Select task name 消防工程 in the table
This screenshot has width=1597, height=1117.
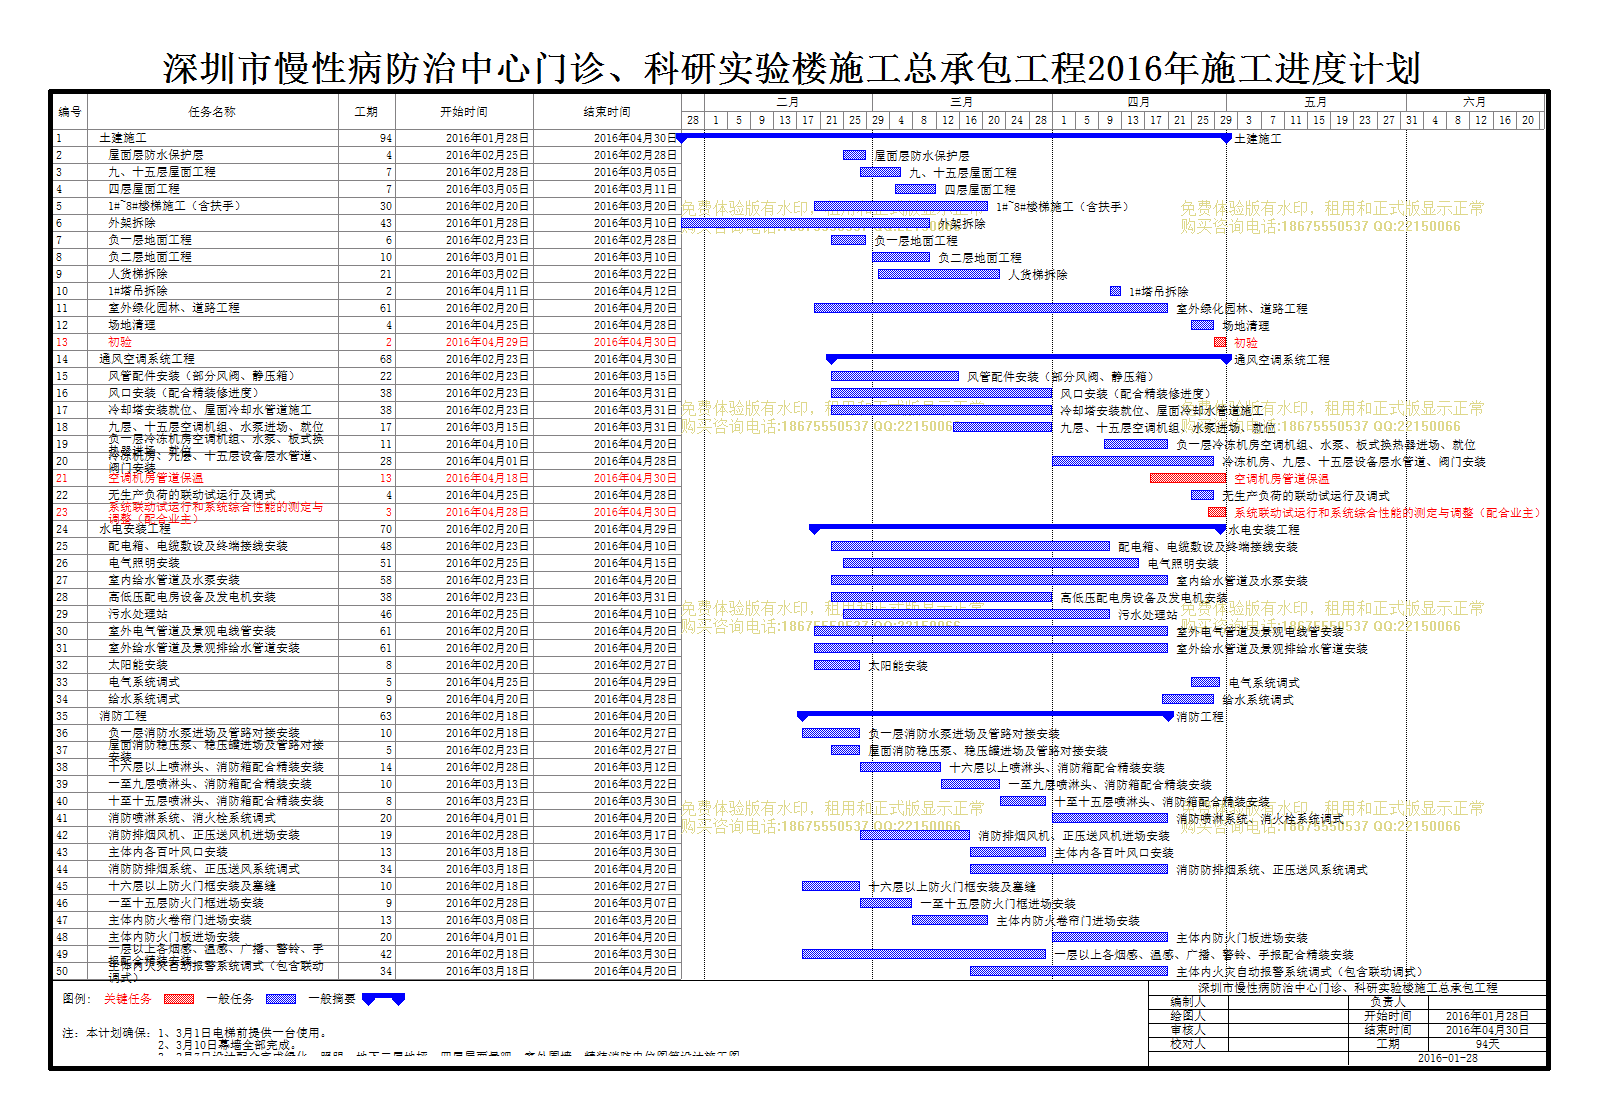click(123, 716)
